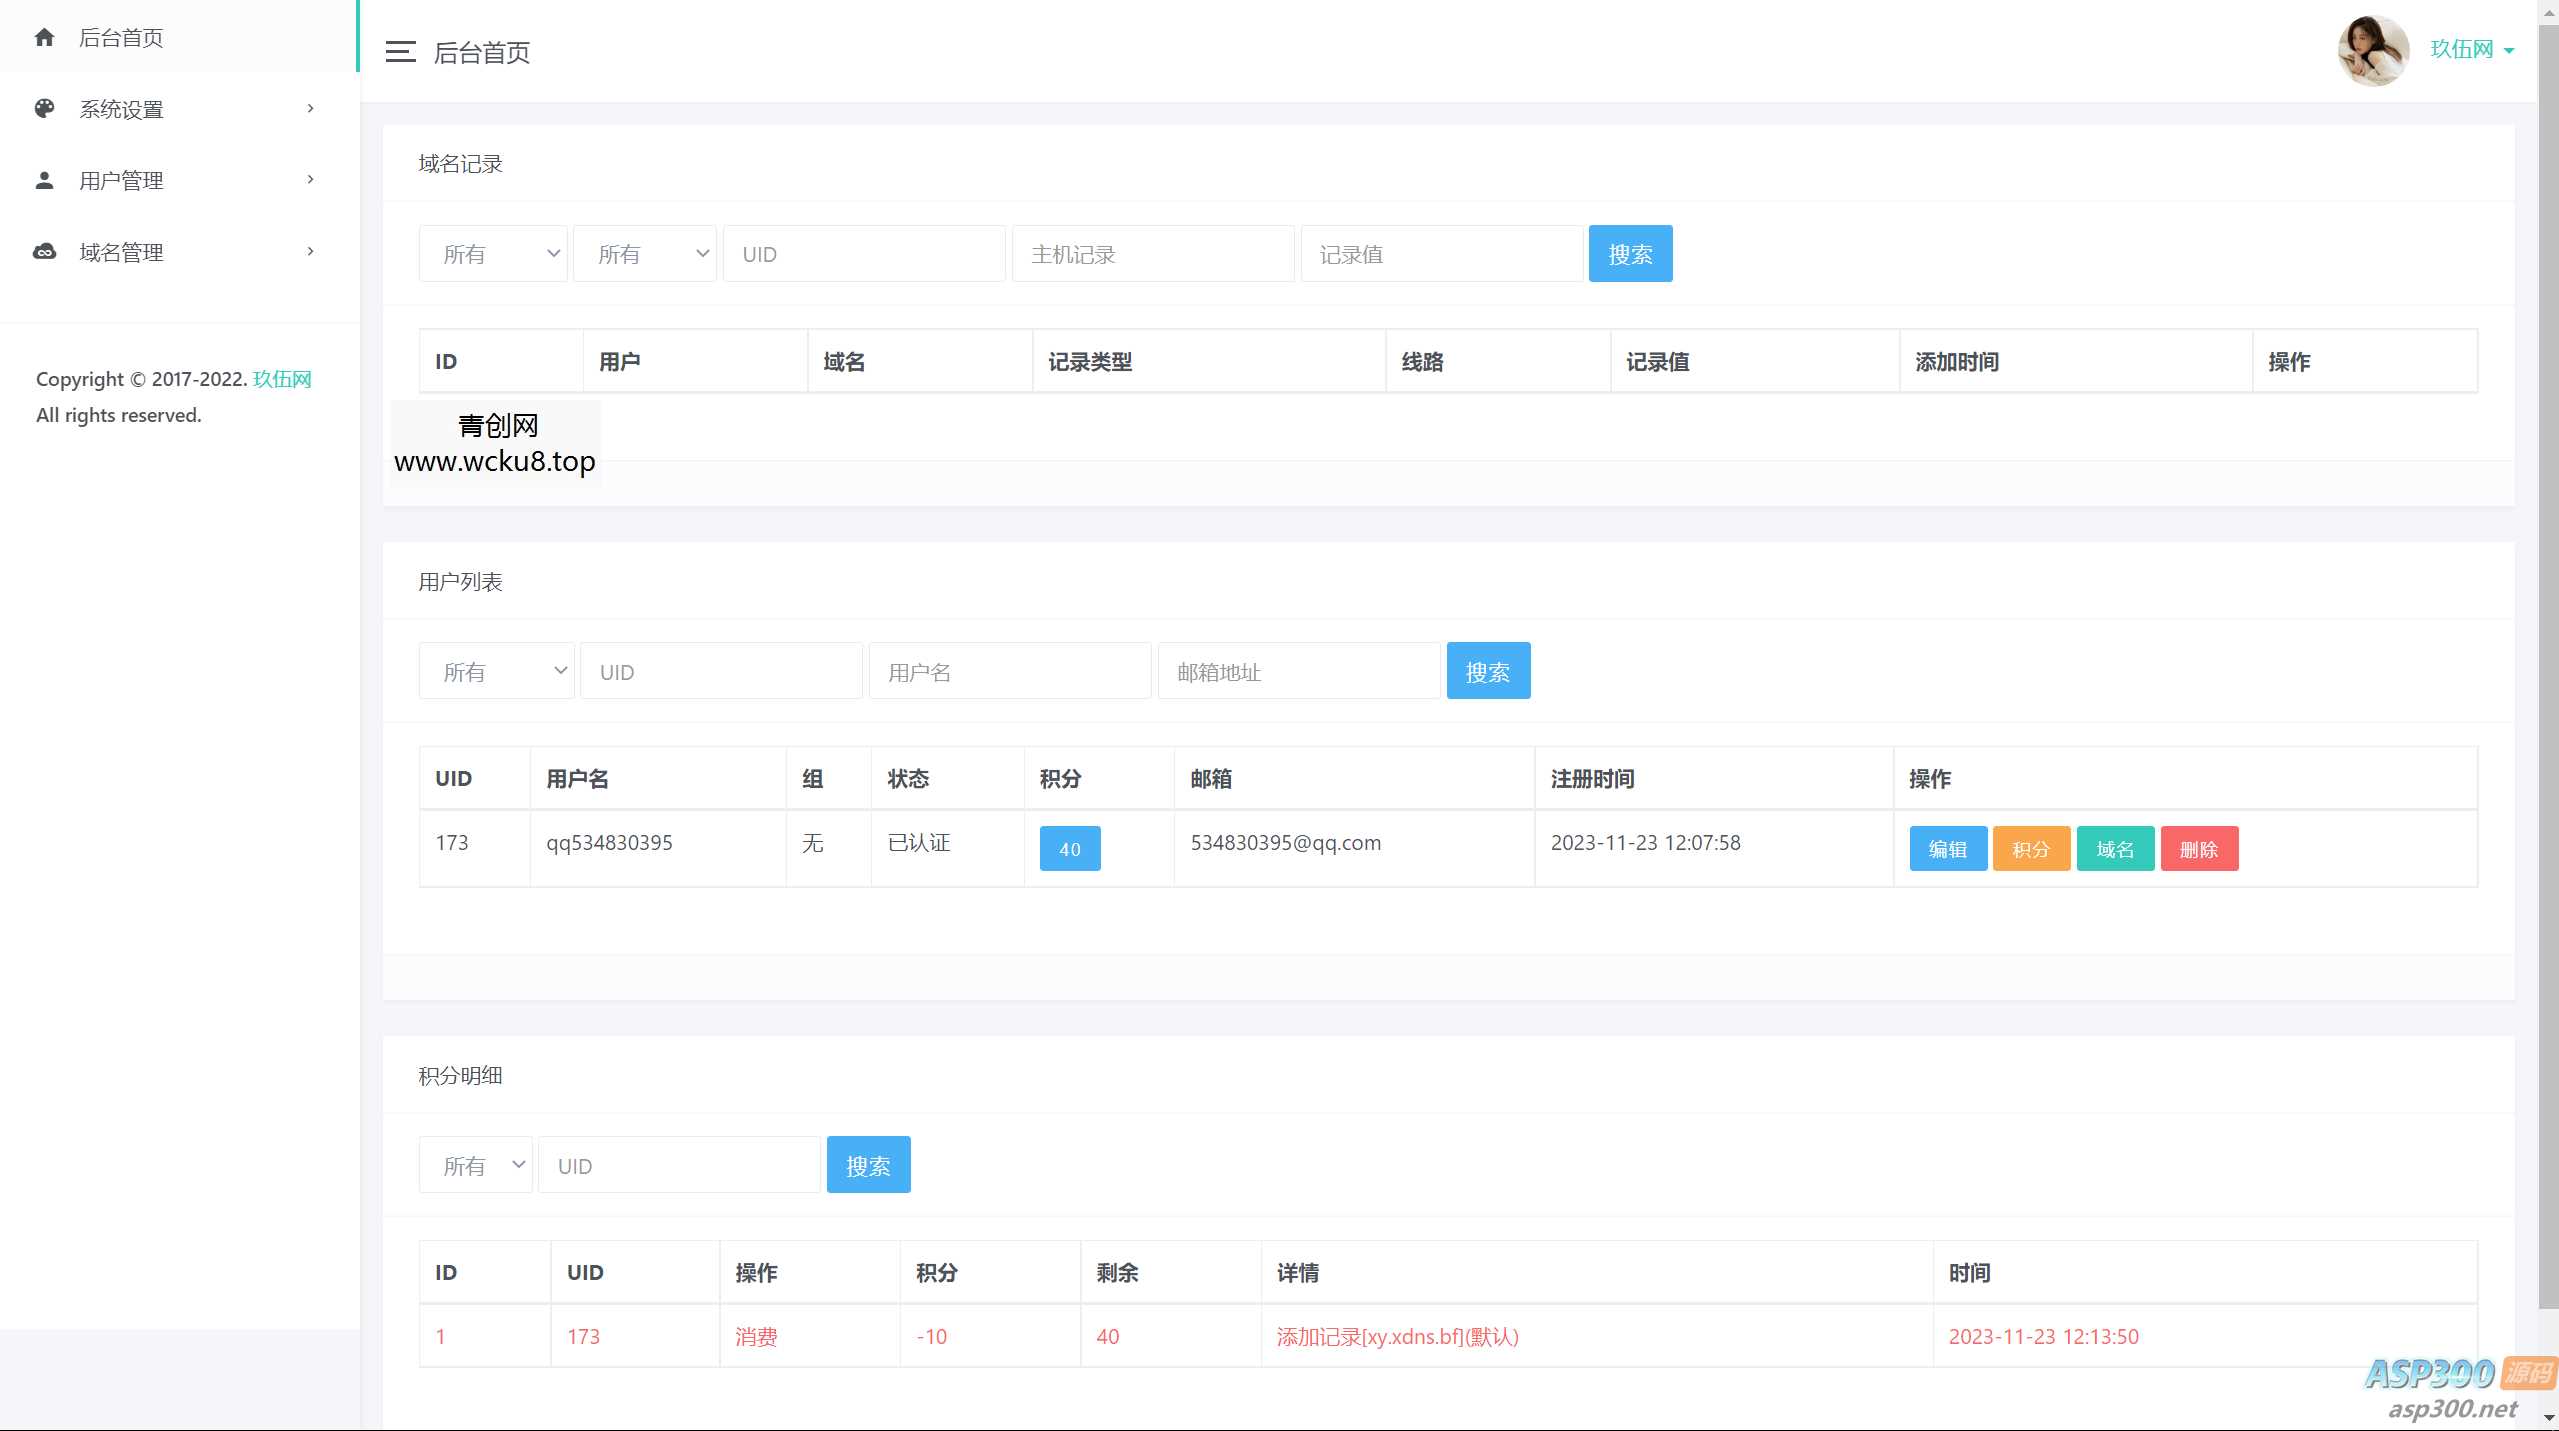Click the palette icon for 系统设置
The height and width of the screenshot is (1431, 2559).
[x=44, y=109]
